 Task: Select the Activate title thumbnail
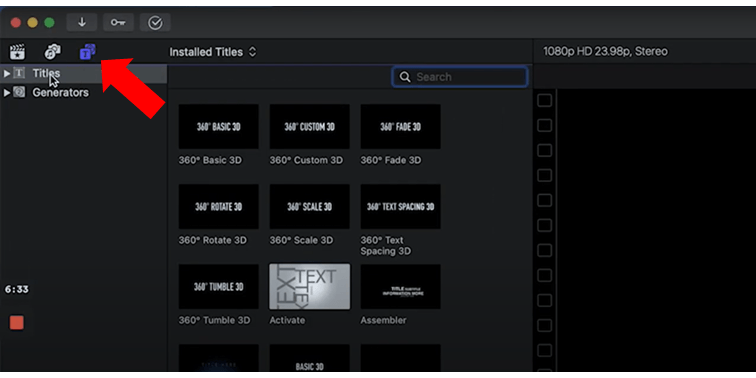310,286
